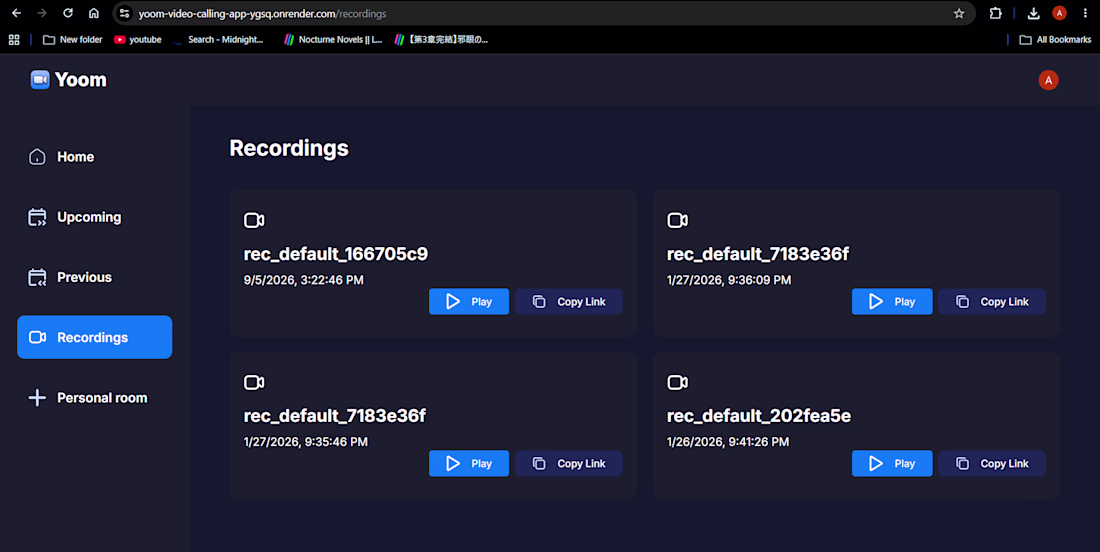1100x552 pixels.
Task: Click the title rec_default_202fea5e
Action: tap(758, 416)
